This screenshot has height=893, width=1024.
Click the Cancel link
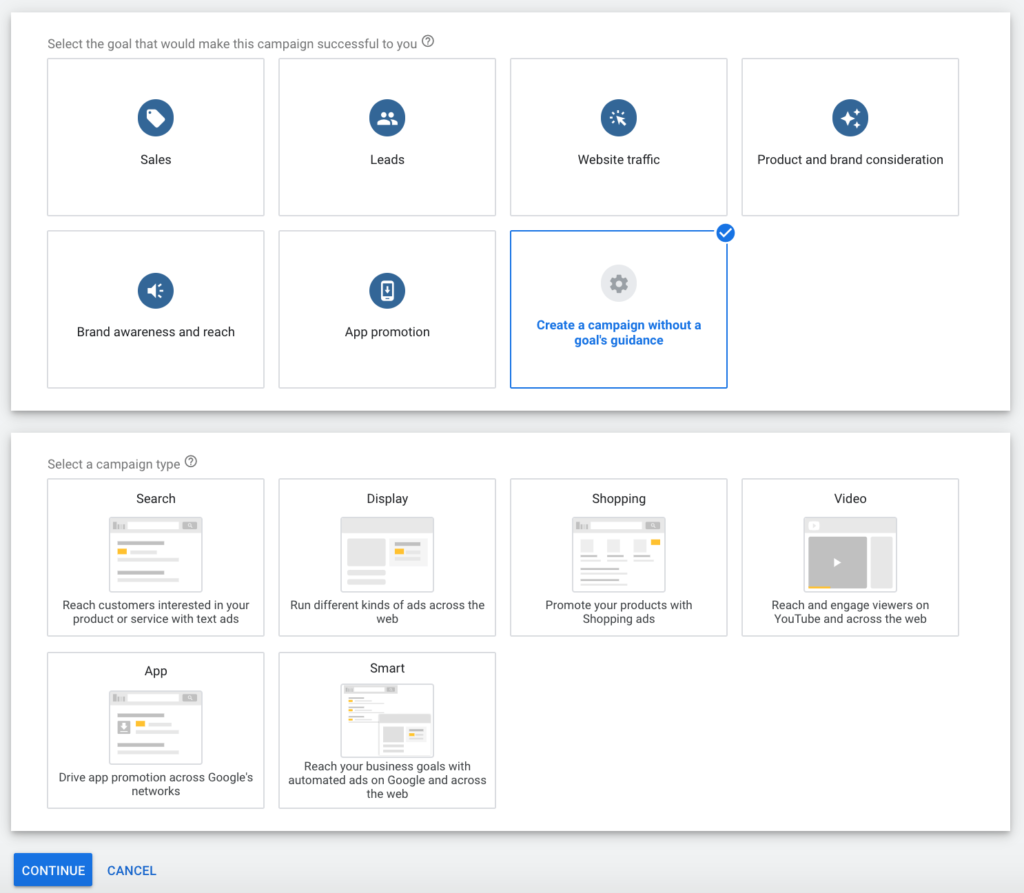131,871
